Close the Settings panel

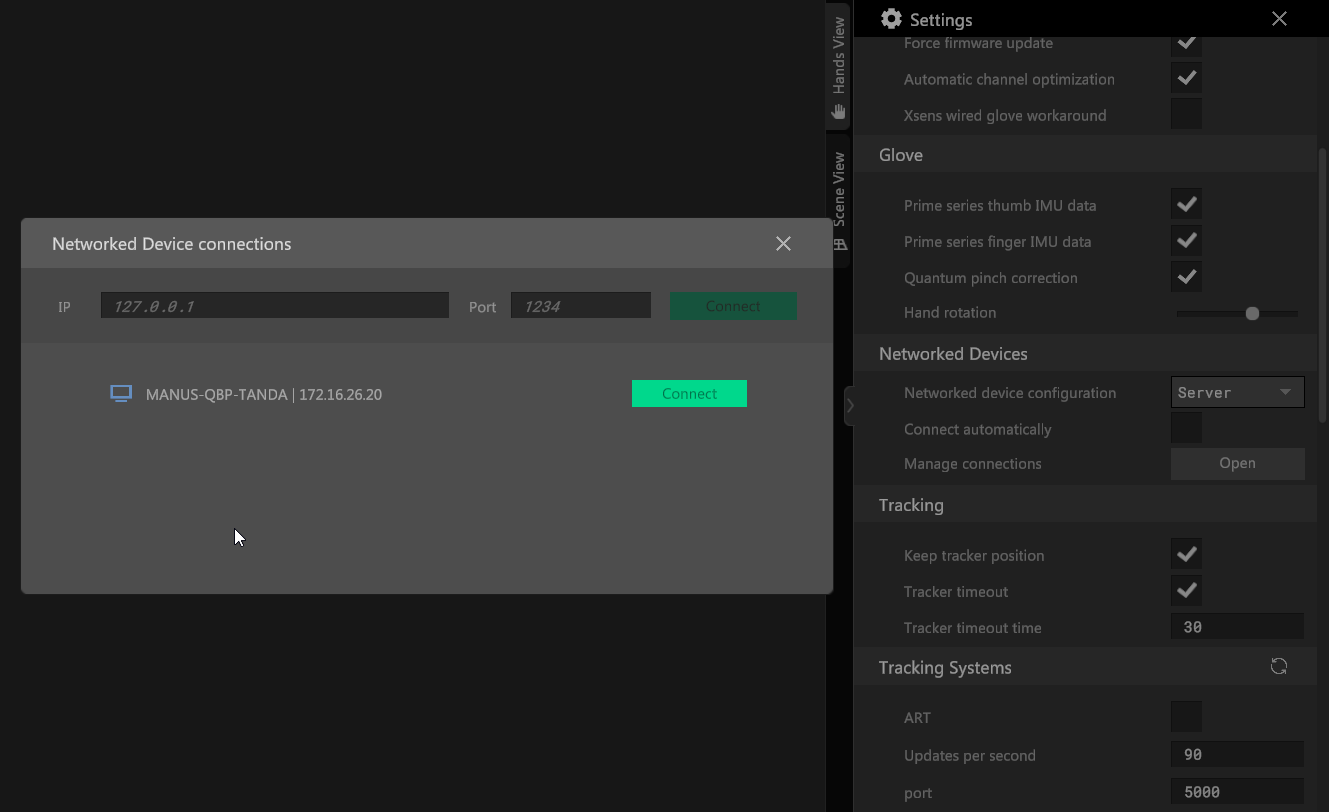click(1279, 19)
